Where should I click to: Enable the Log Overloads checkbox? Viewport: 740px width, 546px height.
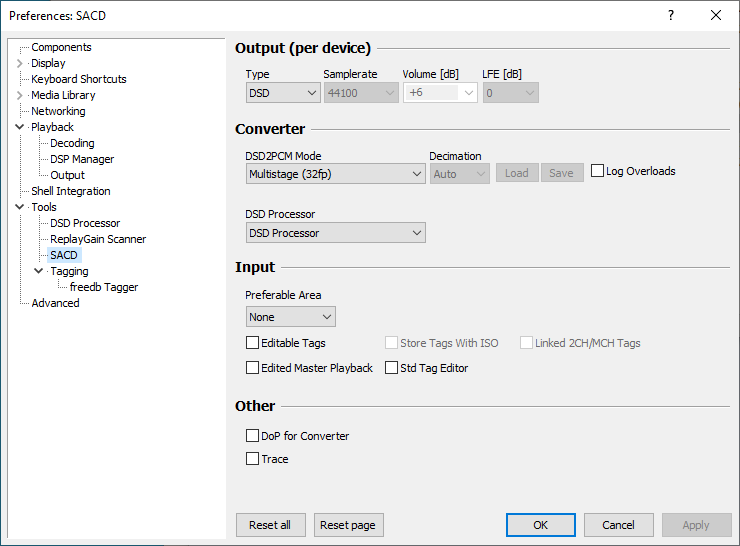[x=598, y=171]
